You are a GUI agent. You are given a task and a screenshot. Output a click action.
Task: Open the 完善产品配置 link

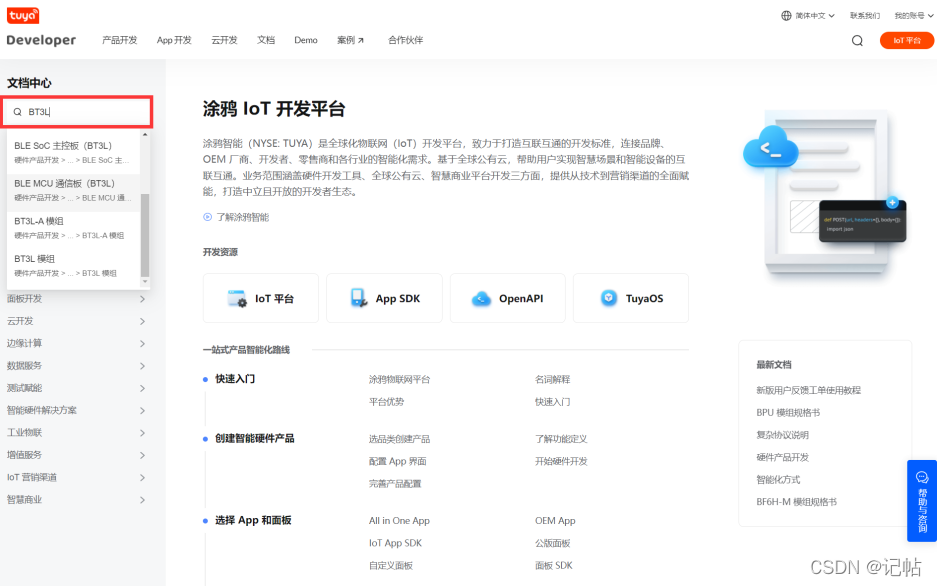pos(395,484)
